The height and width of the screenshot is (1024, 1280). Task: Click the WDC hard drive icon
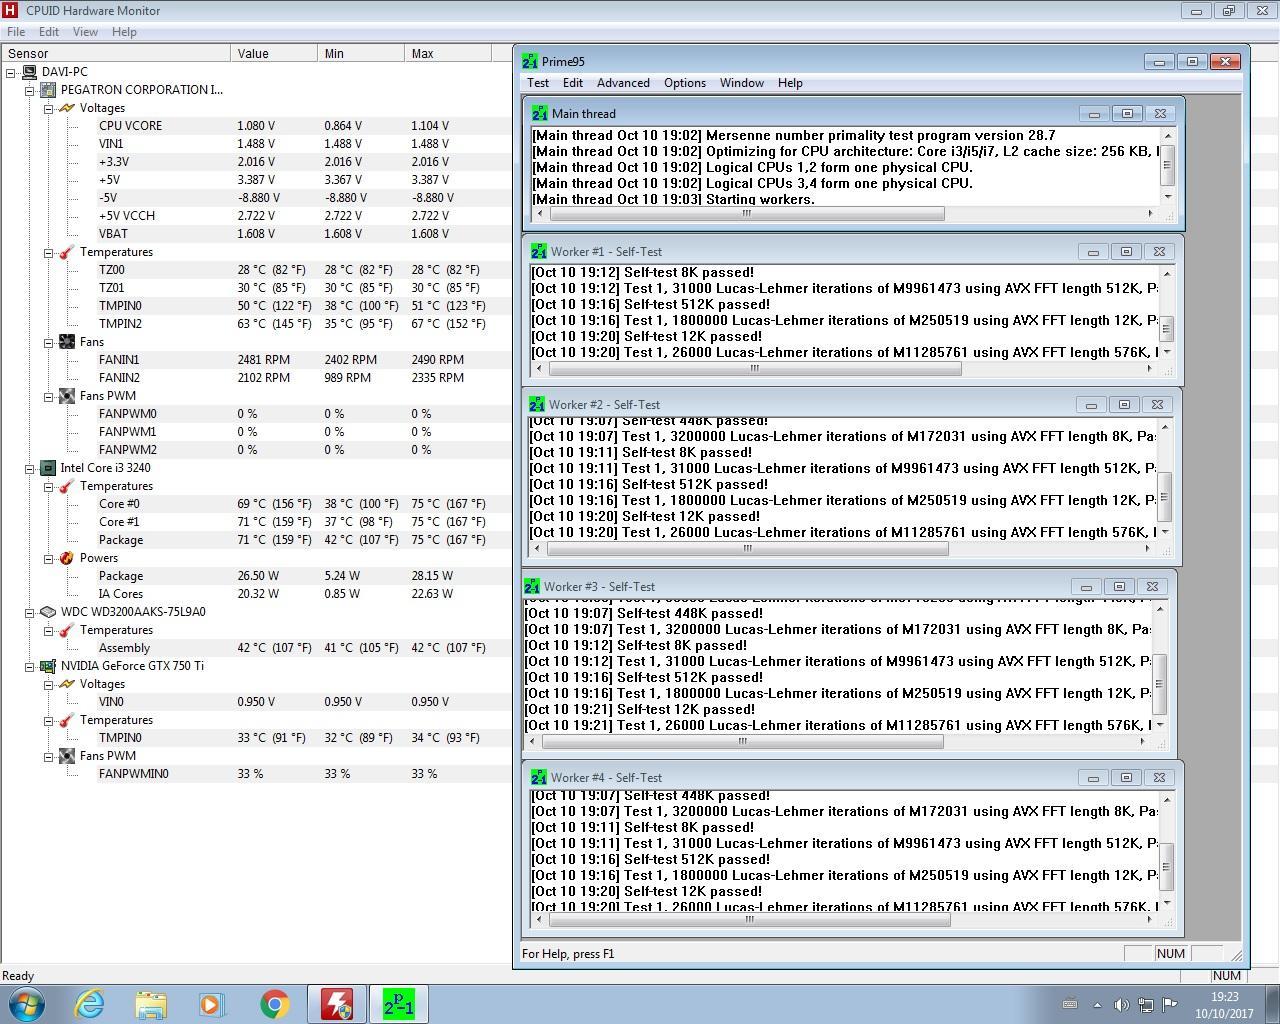point(48,612)
